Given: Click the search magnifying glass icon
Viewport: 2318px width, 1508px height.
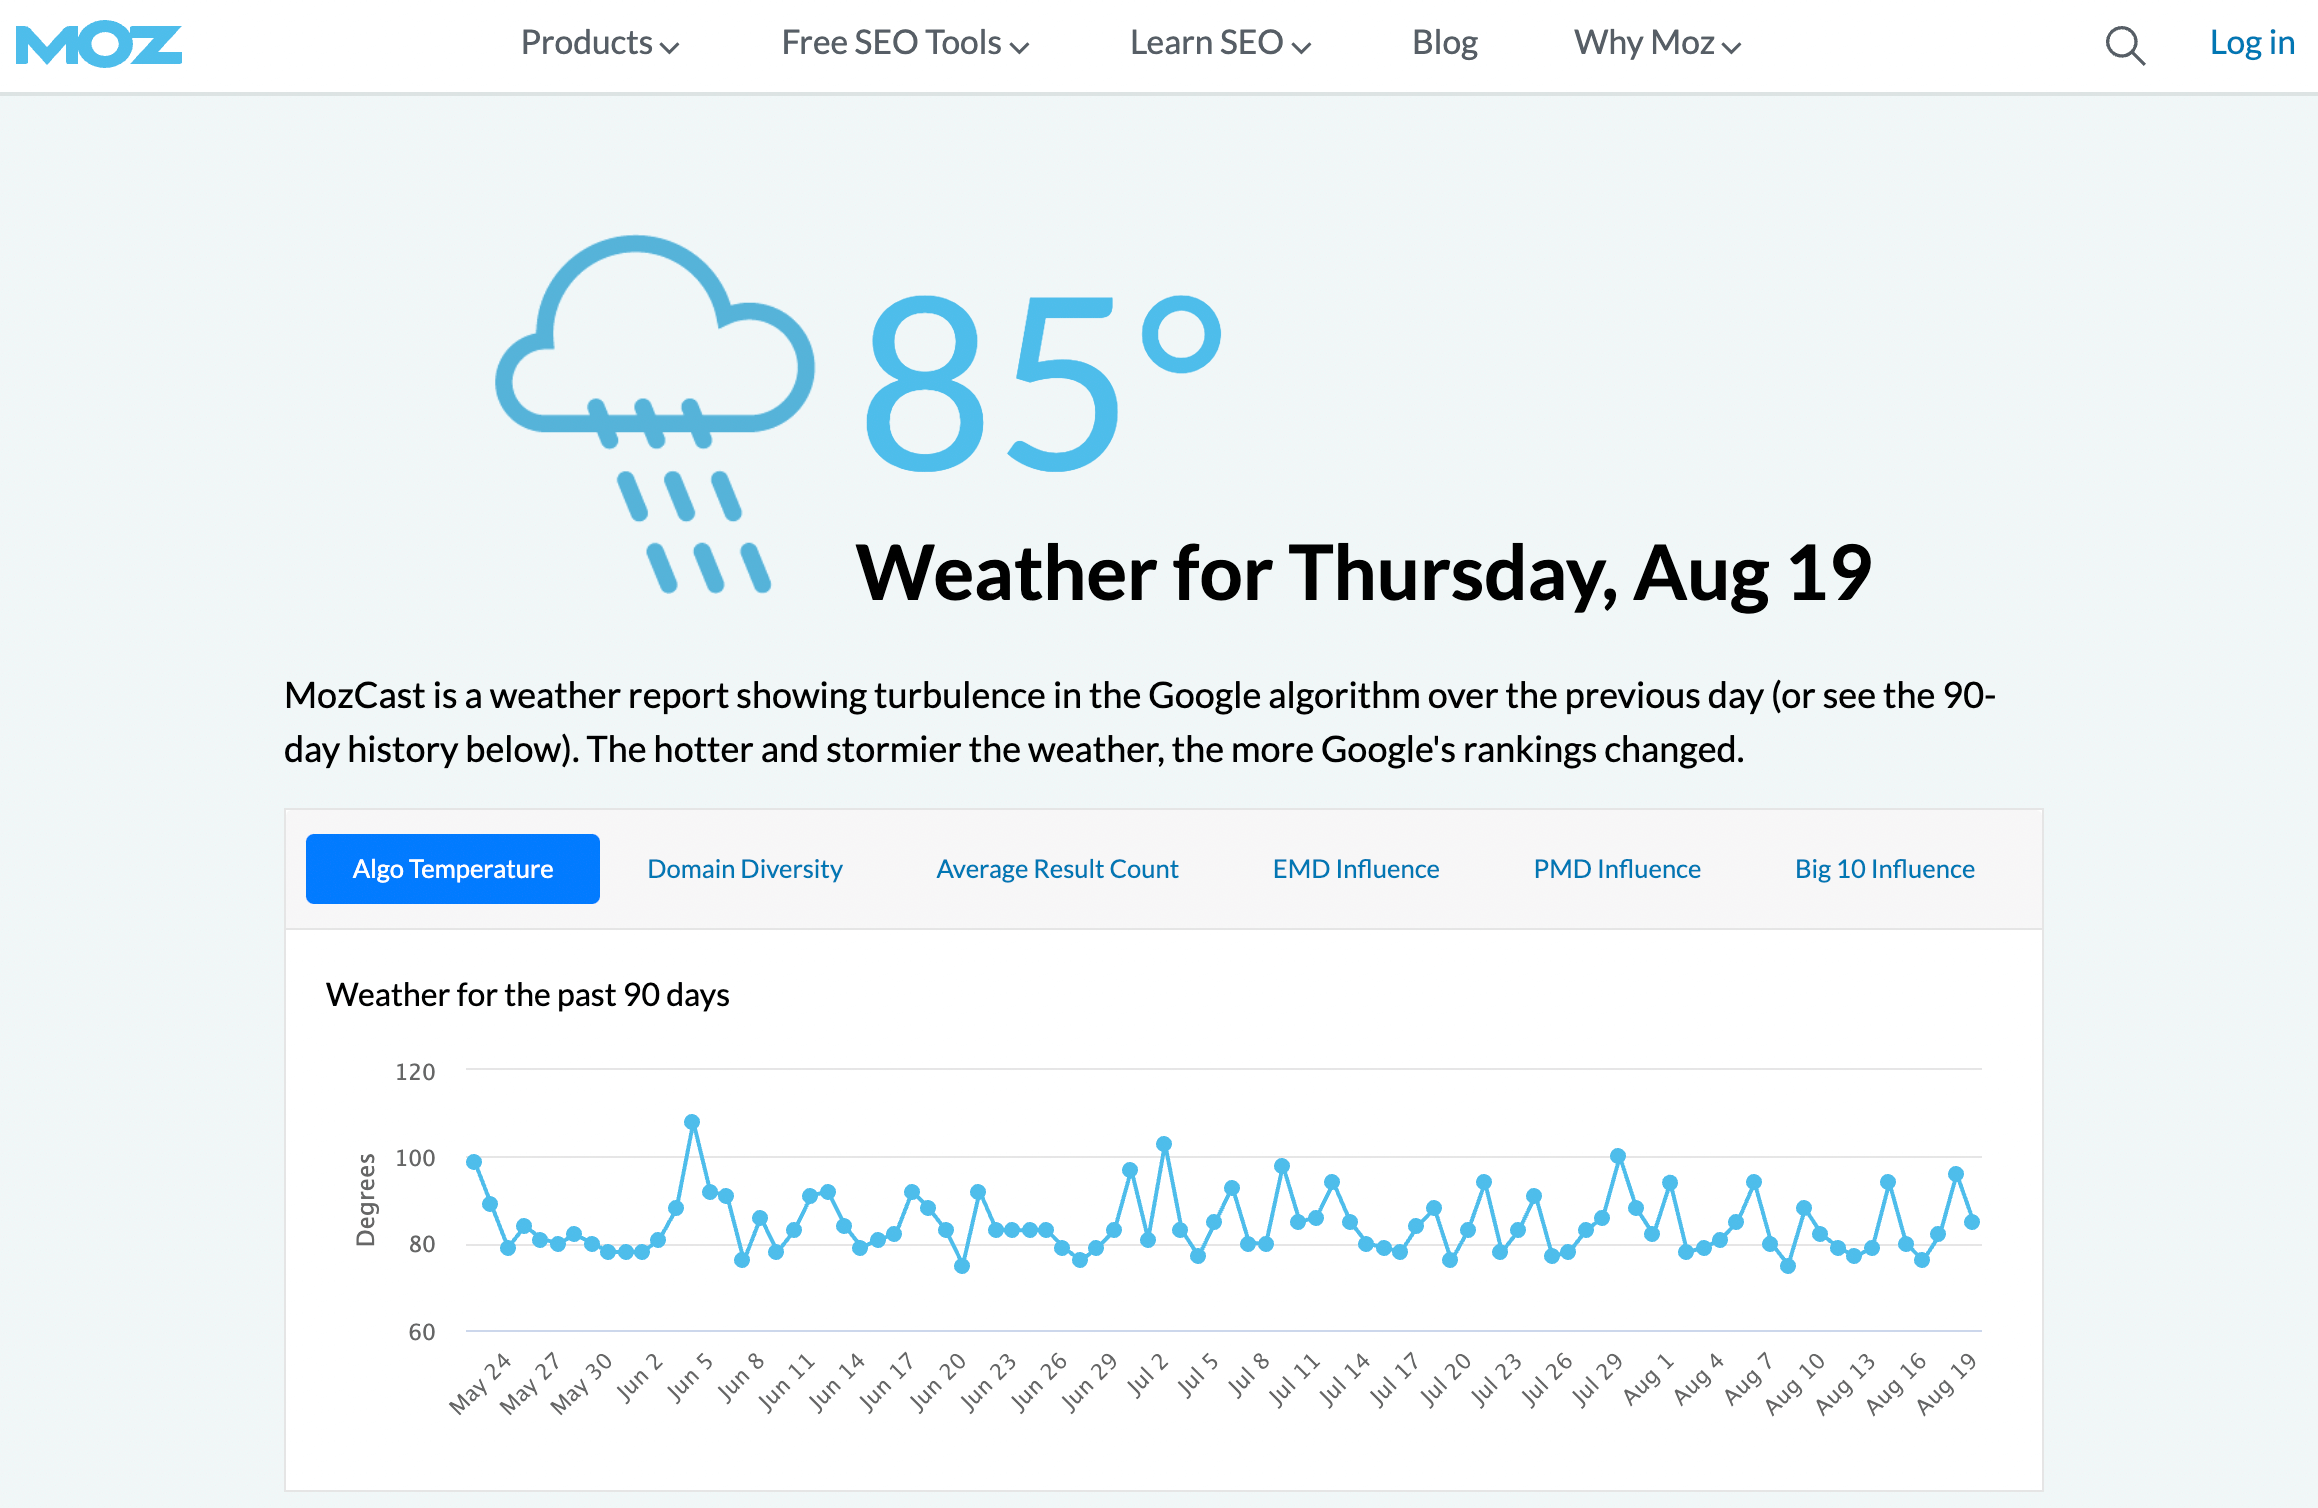Looking at the screenshot, I should [x=2127, y=47].
